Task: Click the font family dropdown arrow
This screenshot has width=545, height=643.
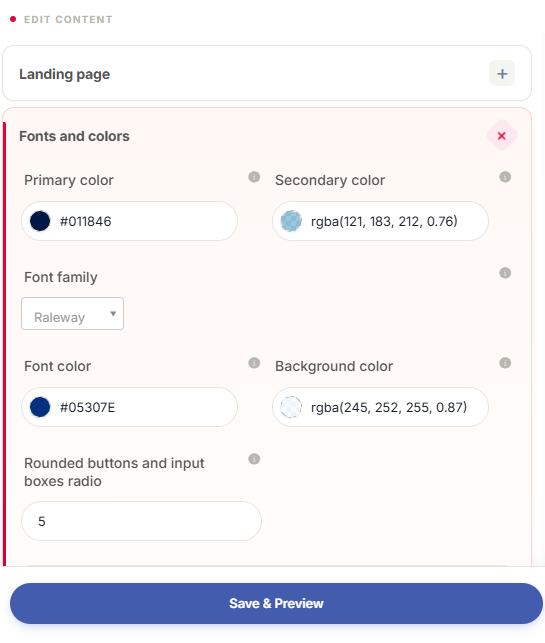Action: [x=113, y=314]
